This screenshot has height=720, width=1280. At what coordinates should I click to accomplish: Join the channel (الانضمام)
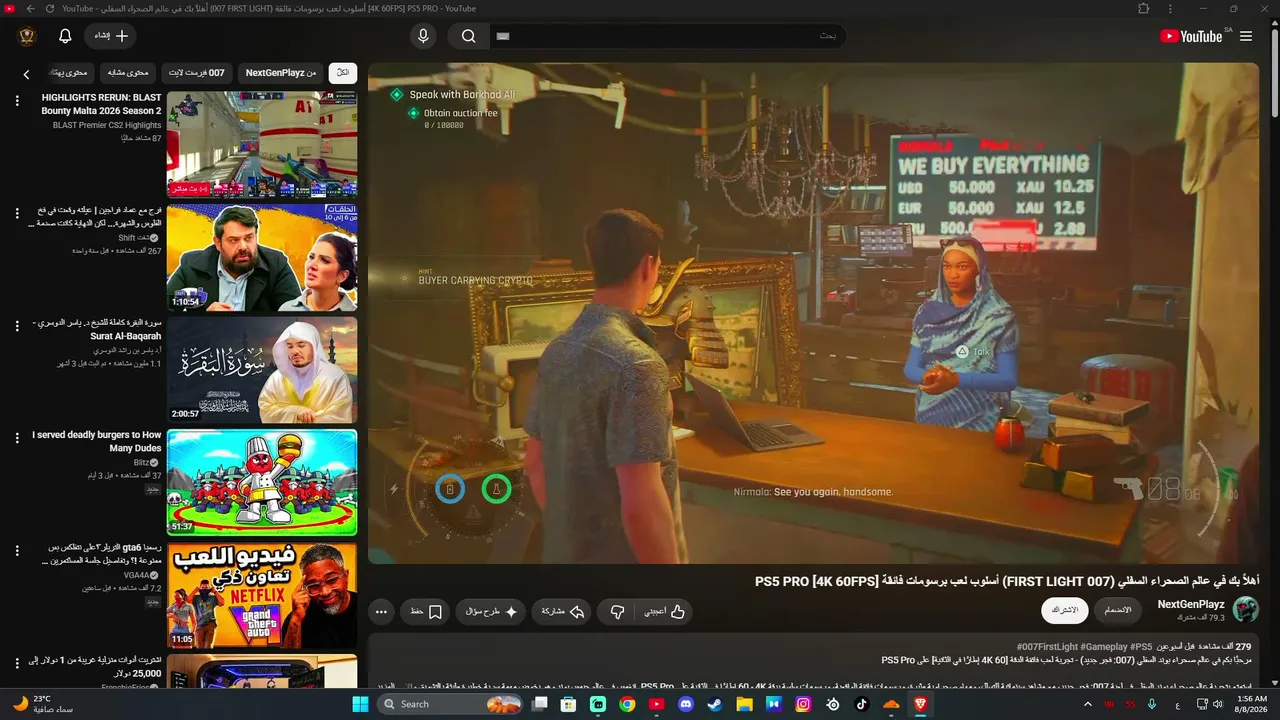click(1118, 610)
